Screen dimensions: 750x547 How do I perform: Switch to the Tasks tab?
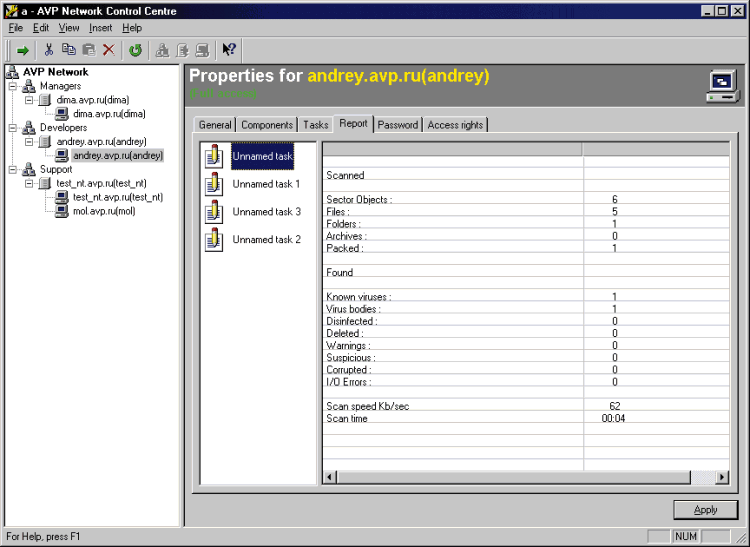pos(316,125)
